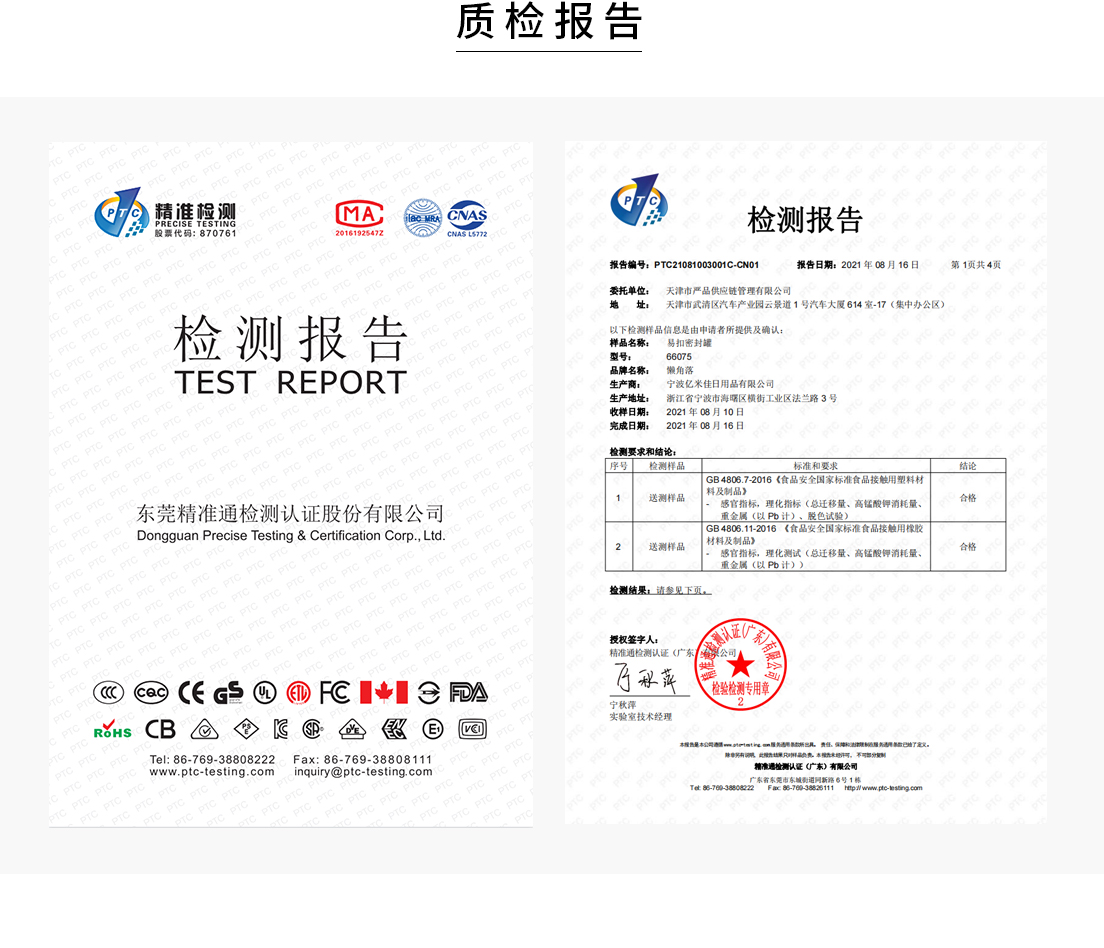Click the red ETL mark
Screen dimensions: 1104x948
tap(299, 693)
